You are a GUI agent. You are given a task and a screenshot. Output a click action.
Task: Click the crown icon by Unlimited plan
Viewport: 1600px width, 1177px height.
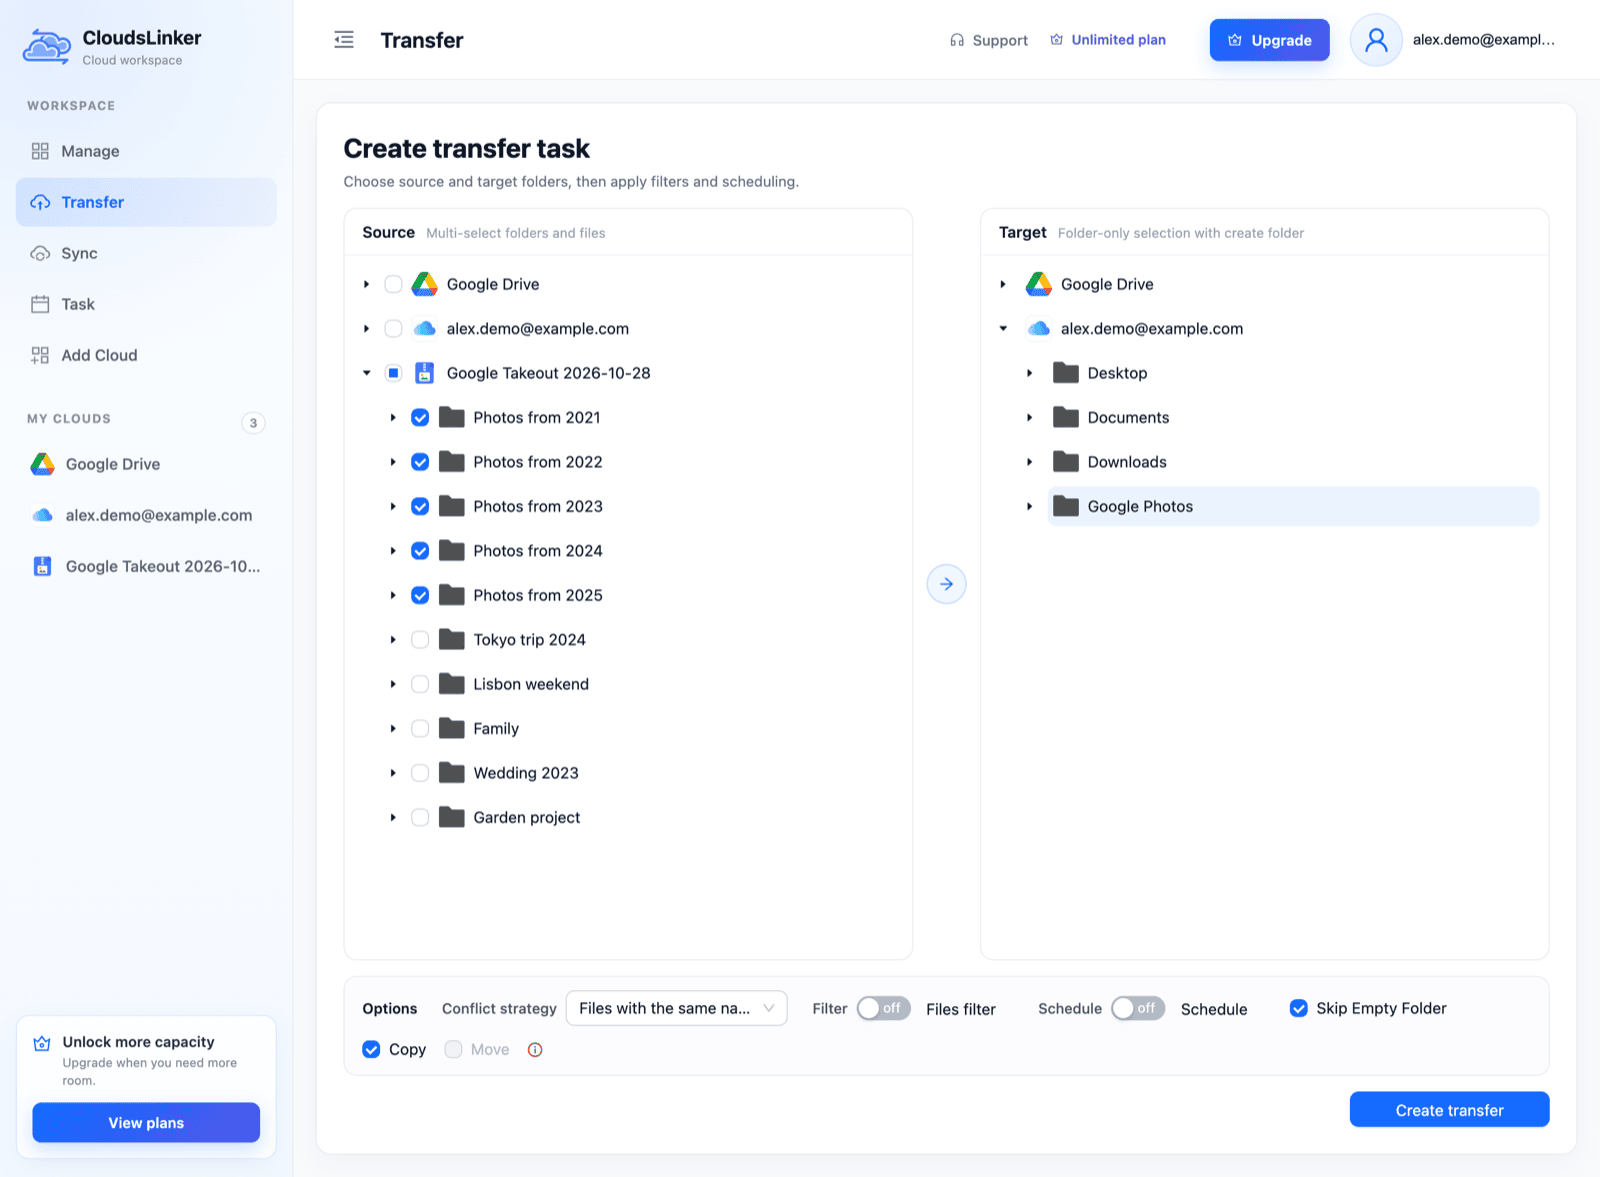click(x=1056, y=40)
